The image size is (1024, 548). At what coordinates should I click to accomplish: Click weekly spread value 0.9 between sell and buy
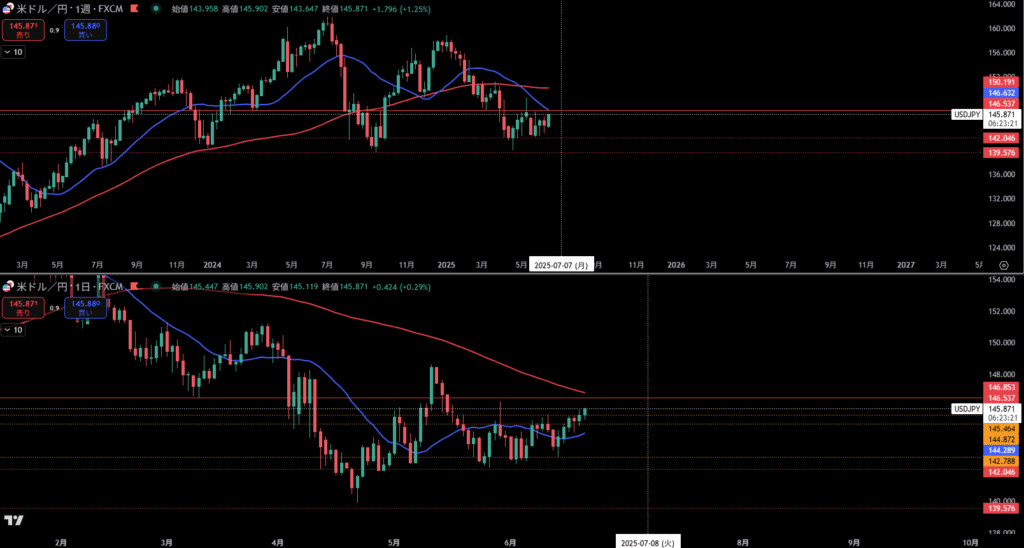click(x=54, y=30)
